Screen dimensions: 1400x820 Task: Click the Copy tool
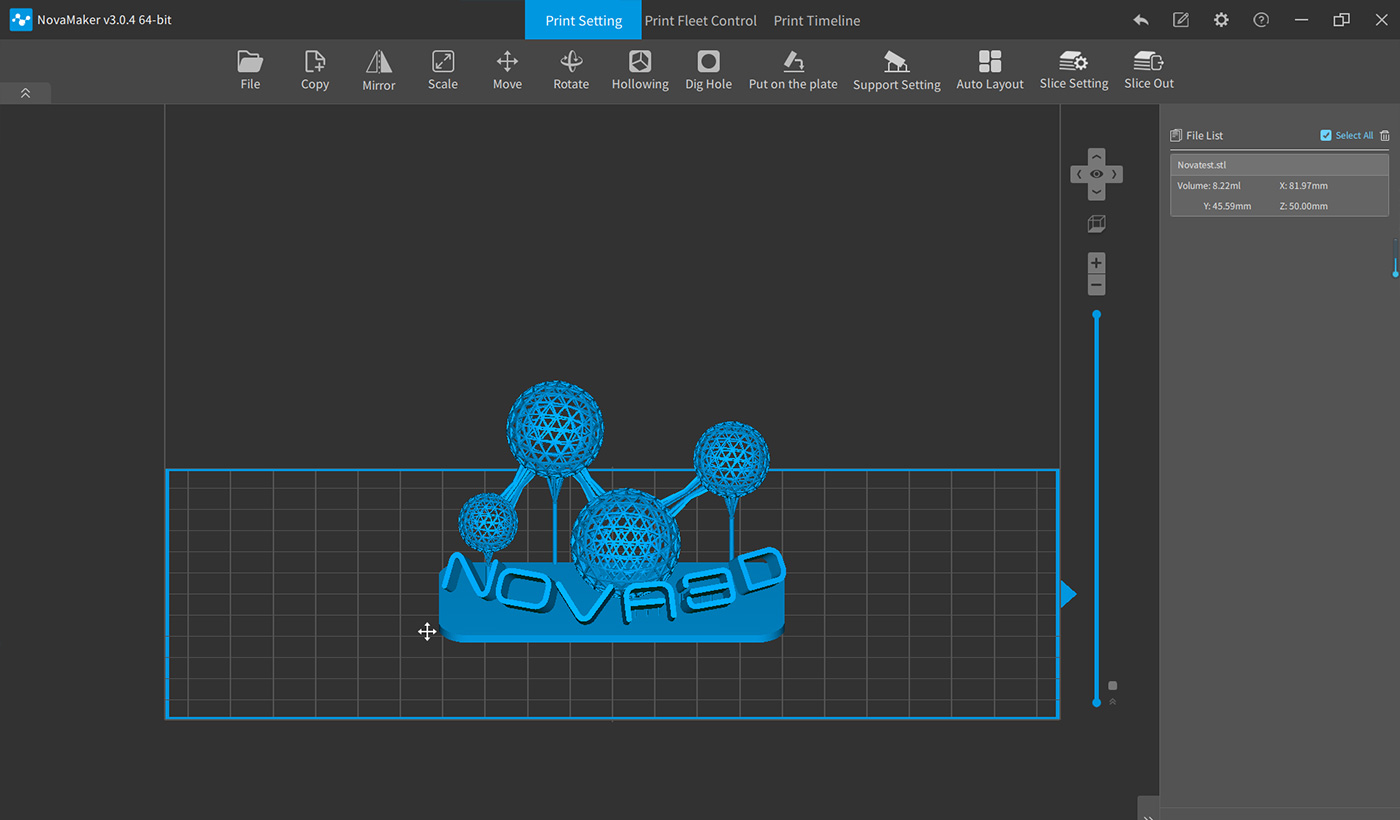click(315, 70)
